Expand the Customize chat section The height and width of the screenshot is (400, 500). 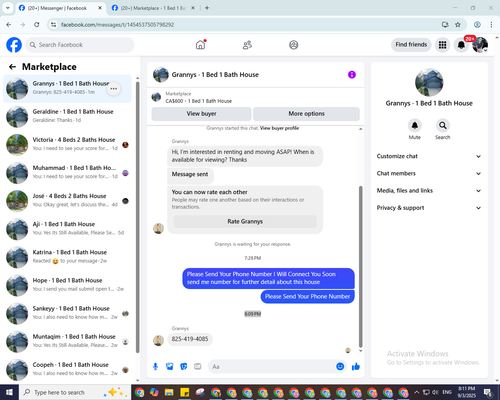click(429, 156)
